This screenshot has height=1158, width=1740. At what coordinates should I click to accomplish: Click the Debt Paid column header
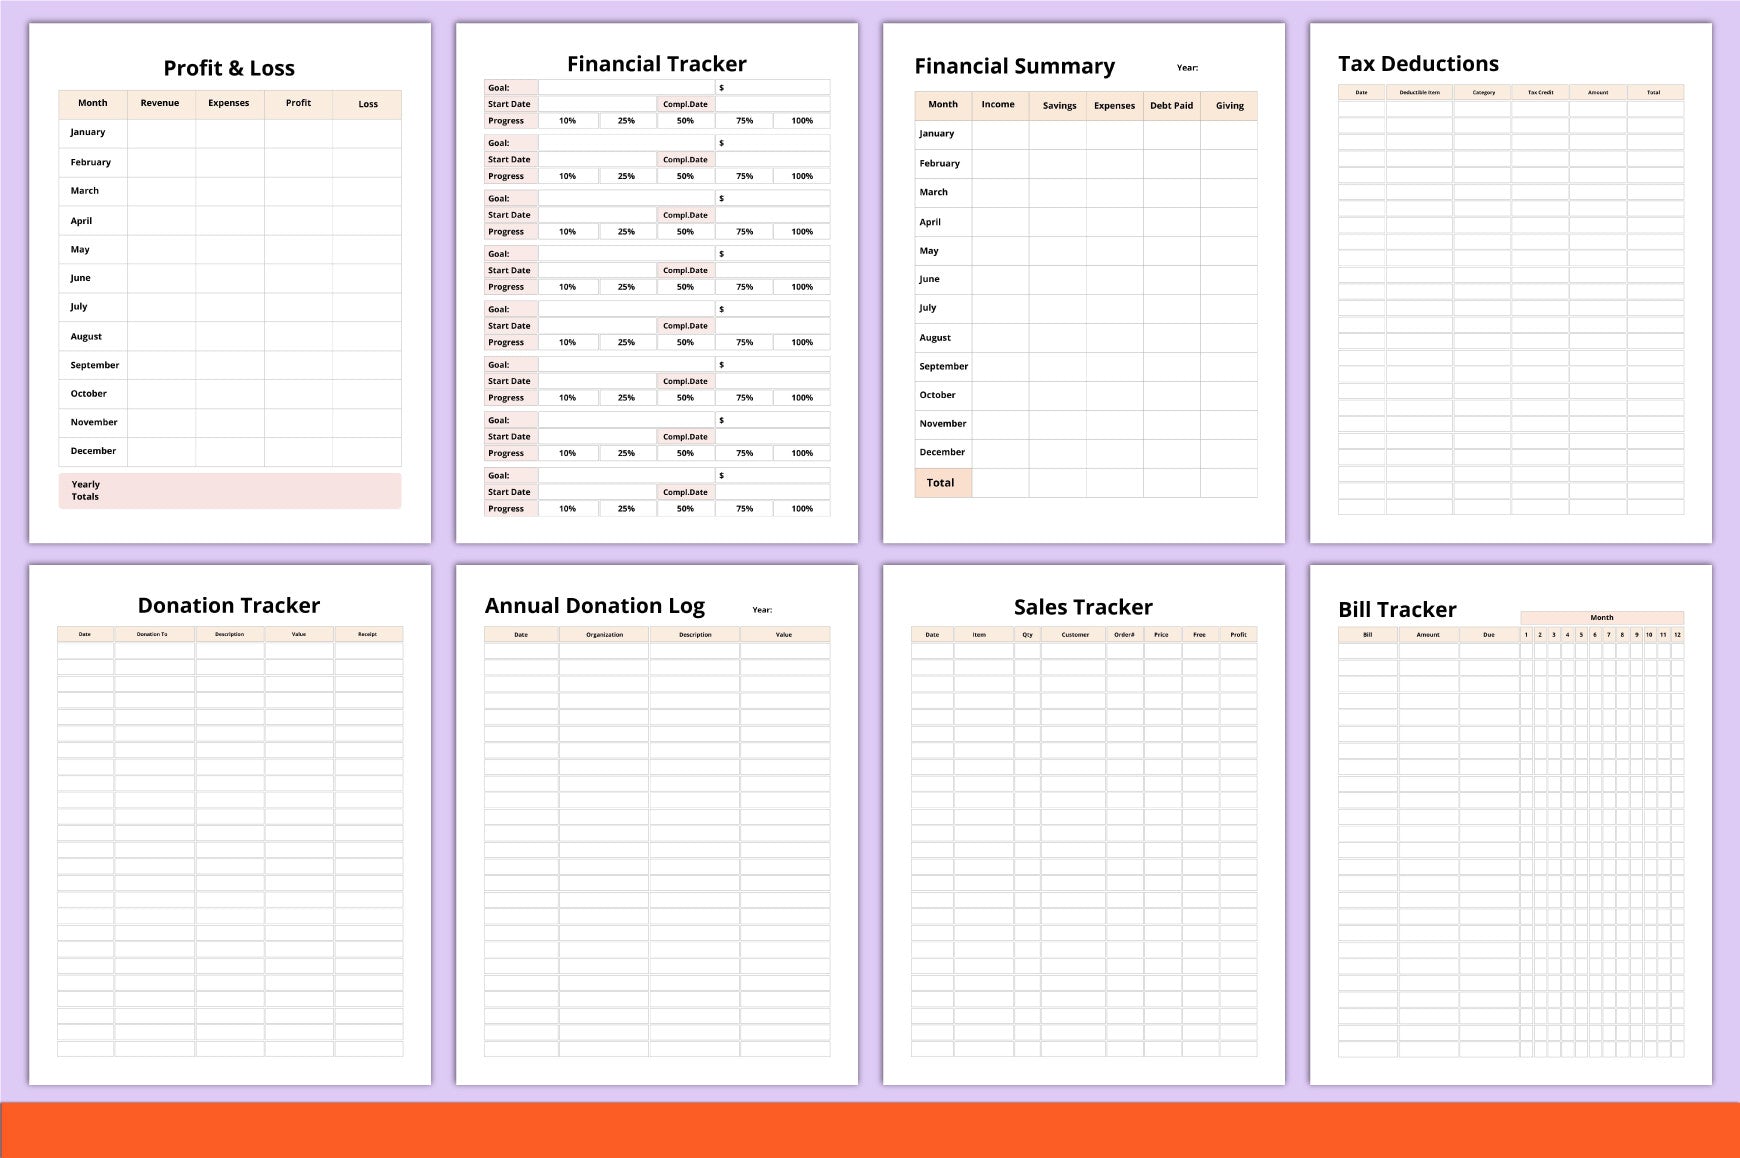pyautogui.click(x=1171, y=105)
